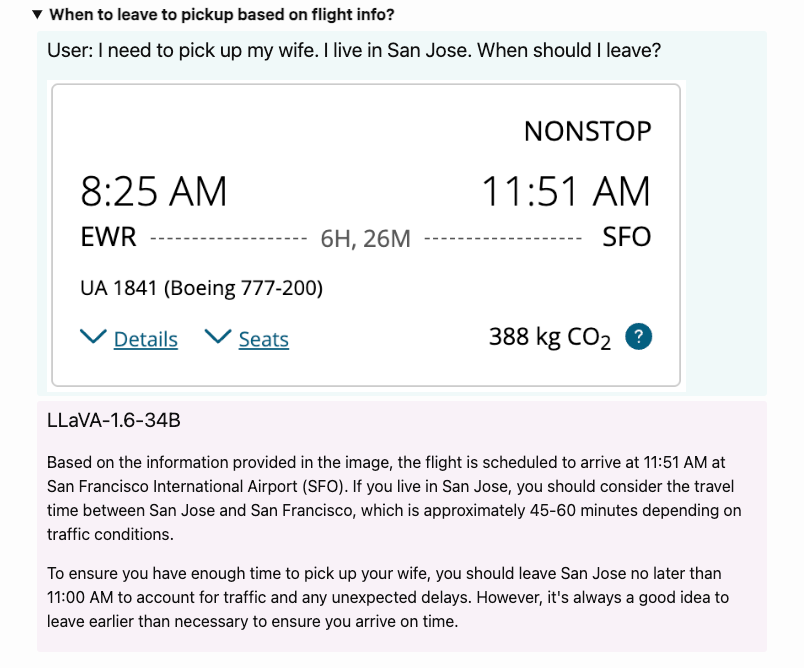Click the 6H, 26M flight duration
Screen dimensions: 804x668
click(365, 238)
